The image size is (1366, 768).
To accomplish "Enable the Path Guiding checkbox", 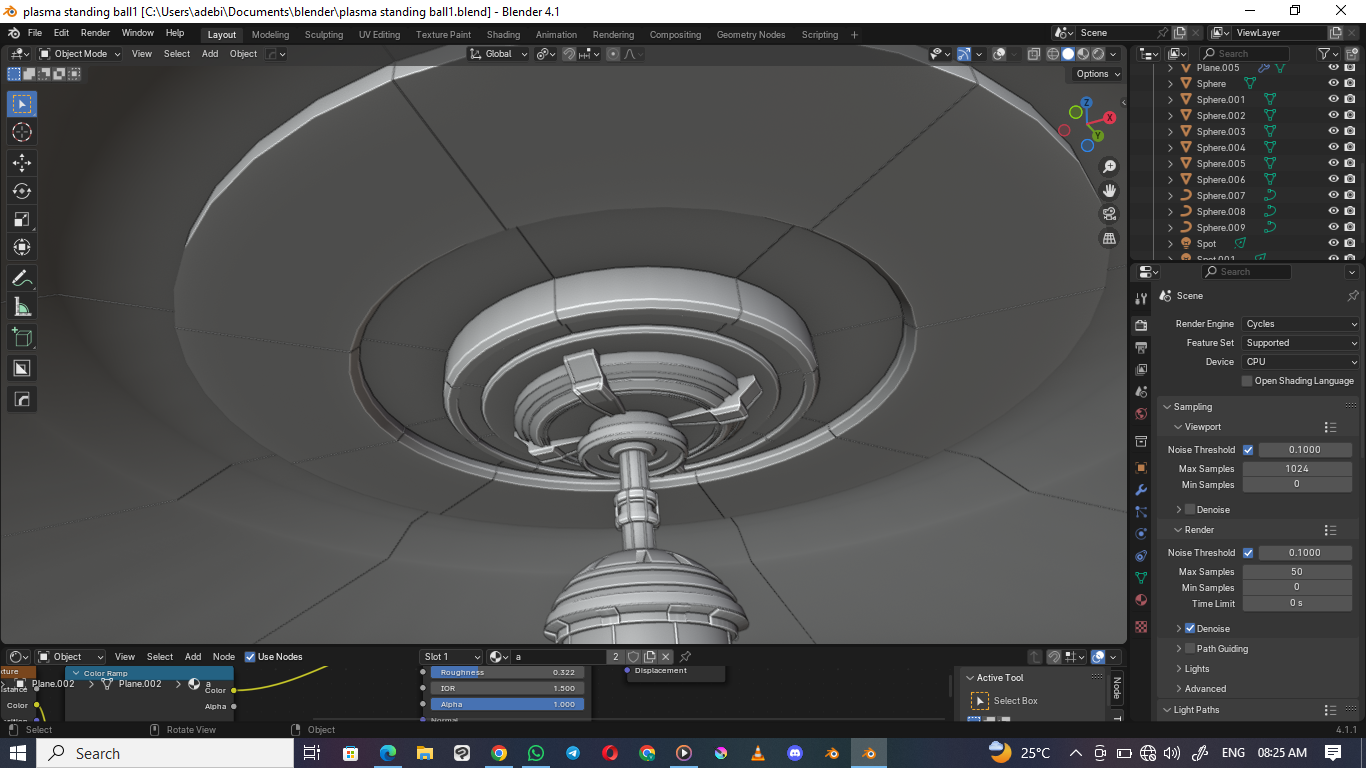I will [x=1190, y=649].
